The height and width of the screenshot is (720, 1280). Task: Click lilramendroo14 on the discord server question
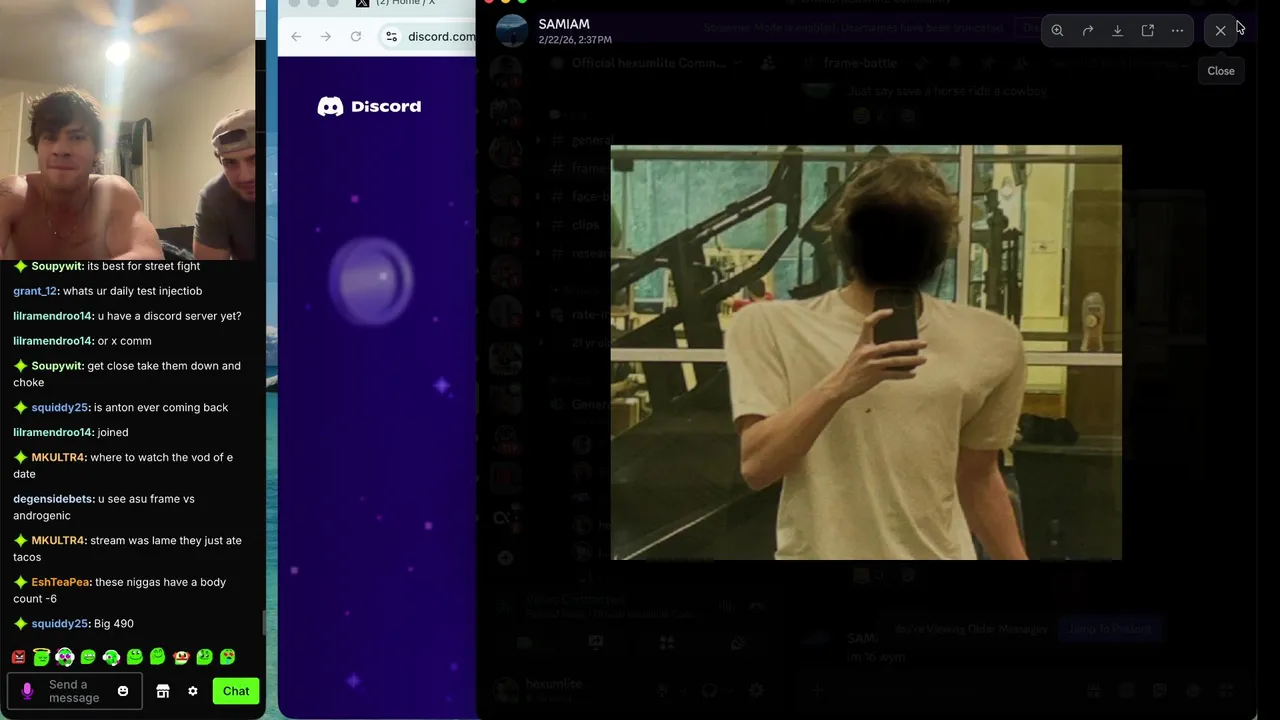(x=53, y=316)
